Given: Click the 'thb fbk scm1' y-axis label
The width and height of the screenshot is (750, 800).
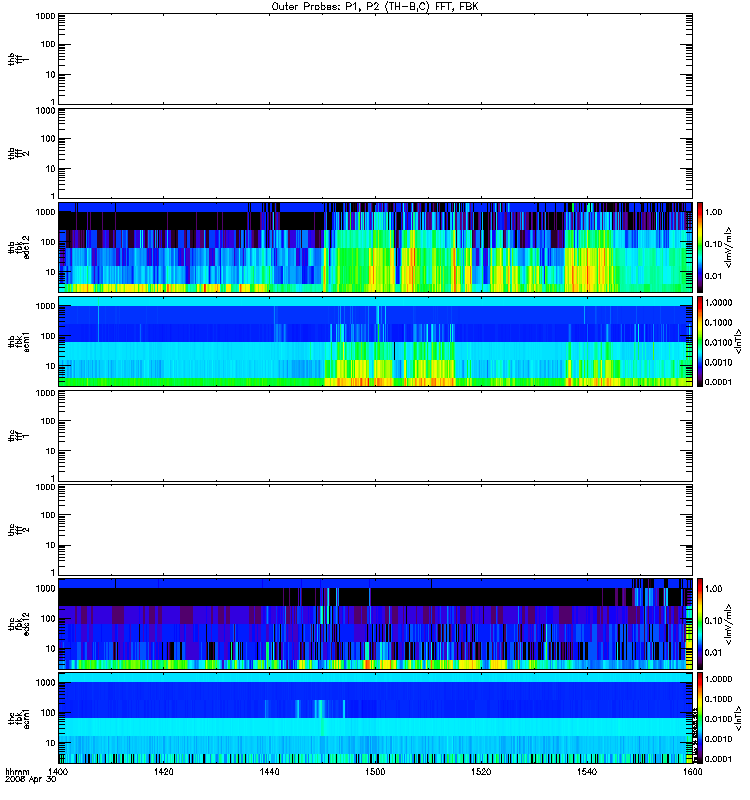Looking at the screenshot, I should click(x=19, y=341).
